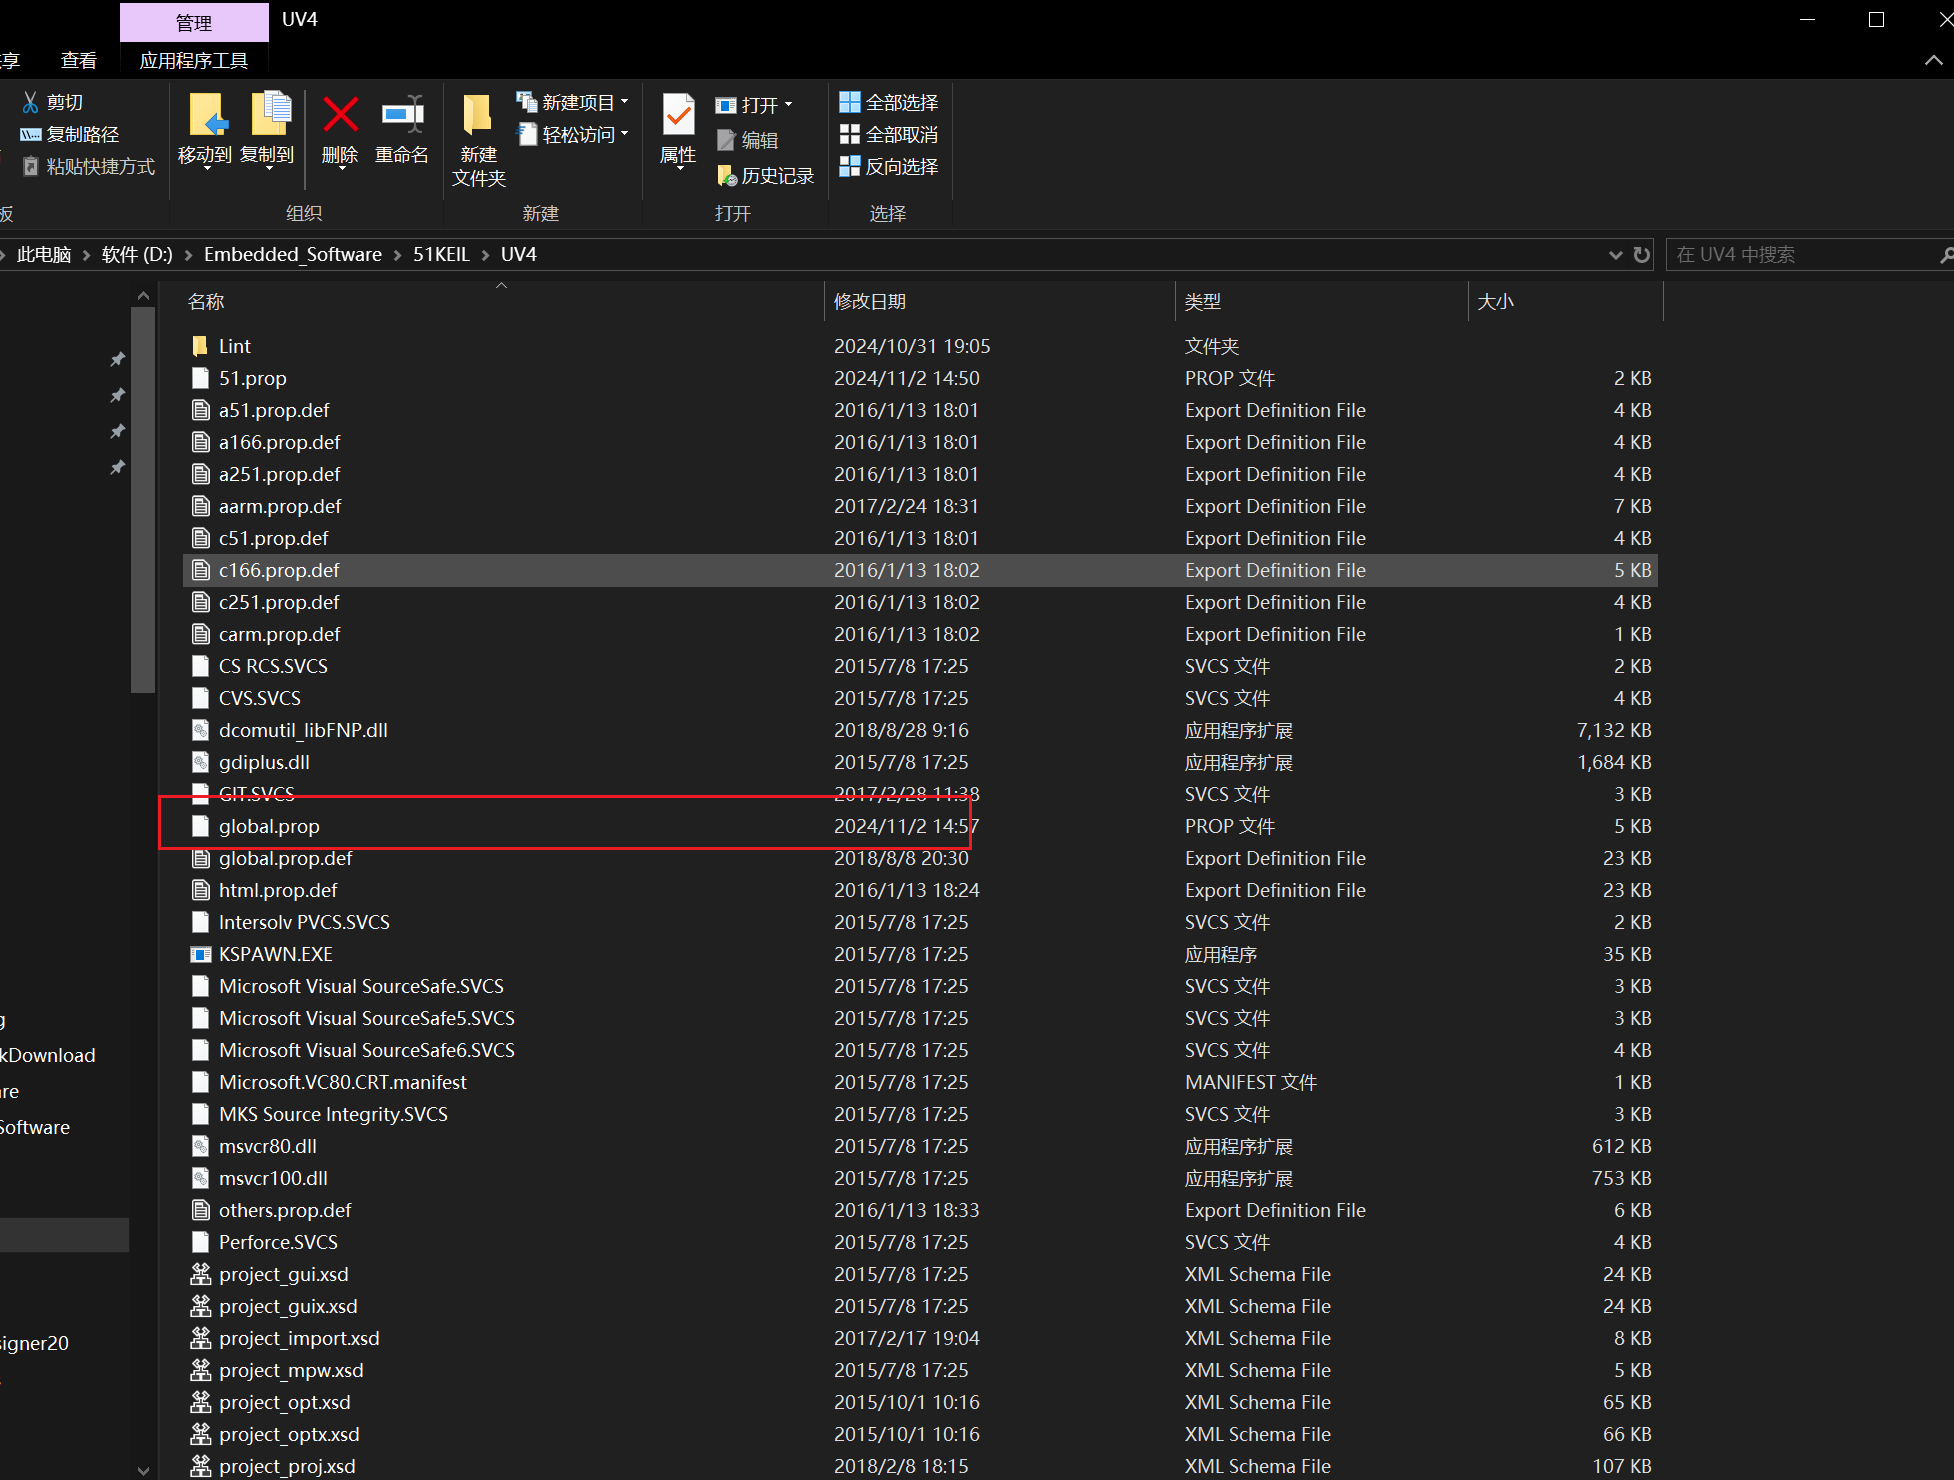Navigate to 51KEIL in the breadcrumb path
1954x1480 pixels.
coord(441,254)
